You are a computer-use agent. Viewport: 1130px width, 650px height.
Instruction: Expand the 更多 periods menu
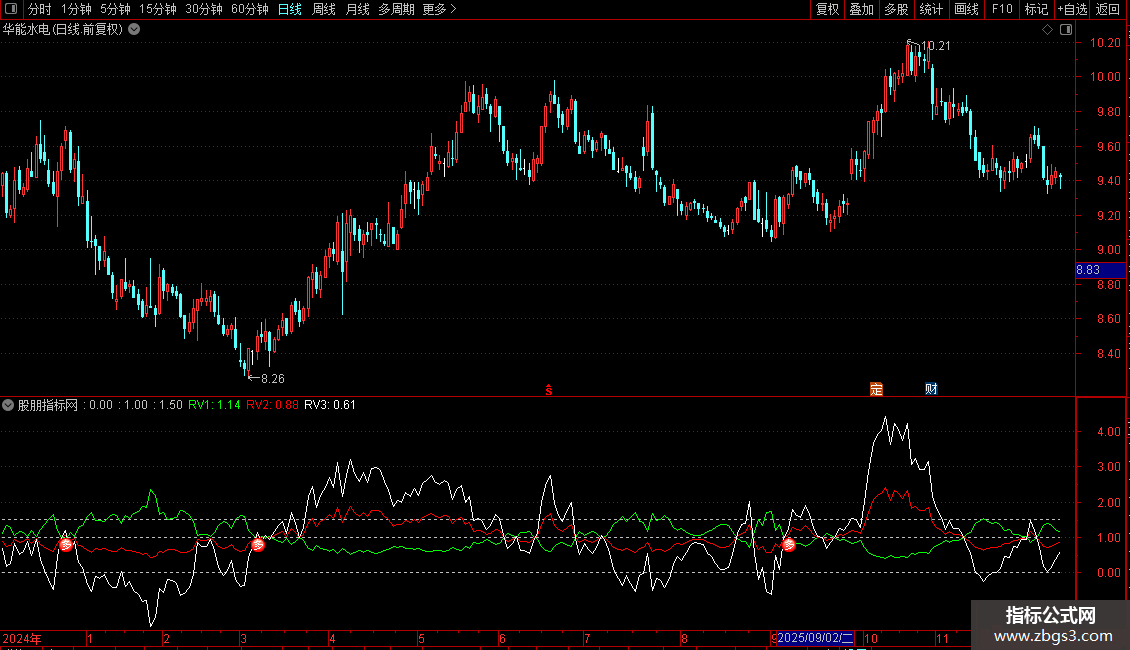click(439, 9)
